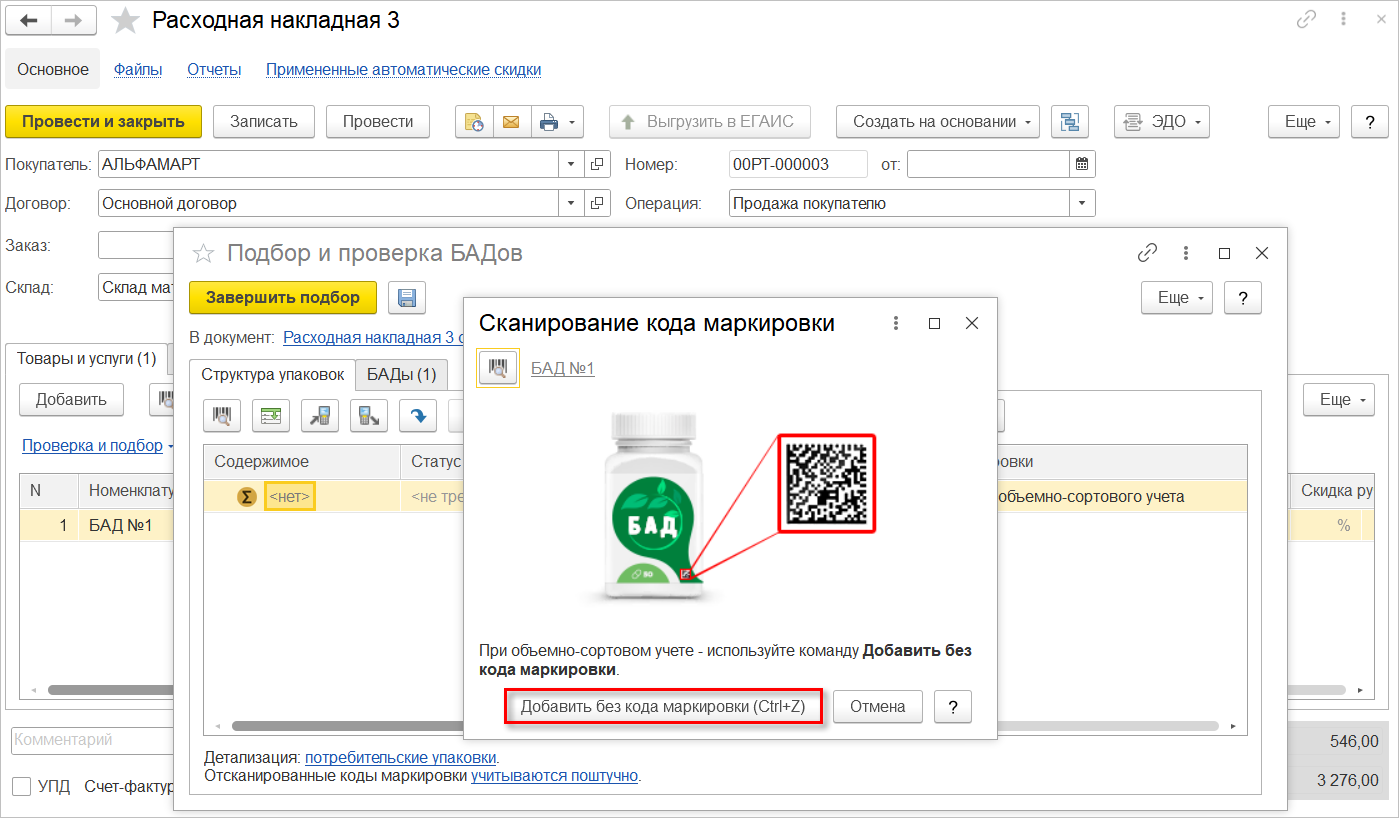Get link icon in Подбор и проверка БАДов window
Screen dimensions: 1399x818
click(x=1148, y=253)
